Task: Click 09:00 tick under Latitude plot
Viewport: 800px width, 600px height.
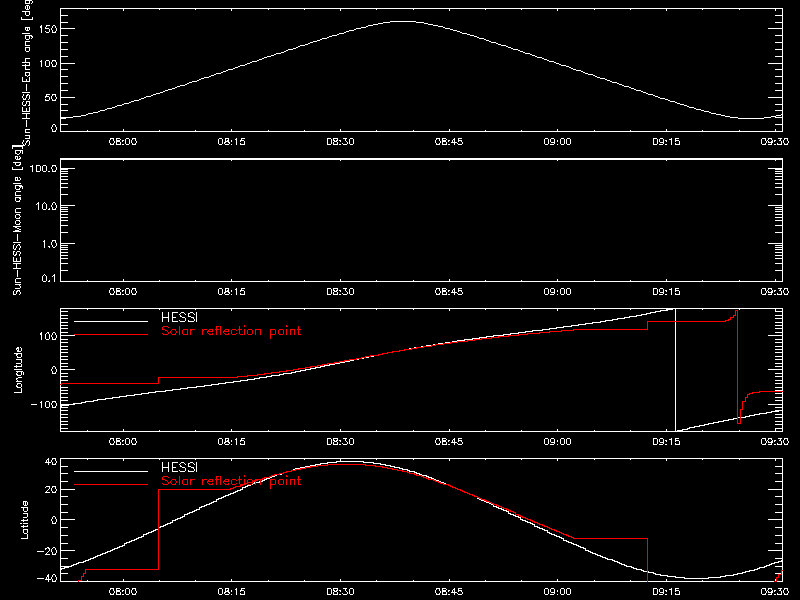Action: coord(558,592)
